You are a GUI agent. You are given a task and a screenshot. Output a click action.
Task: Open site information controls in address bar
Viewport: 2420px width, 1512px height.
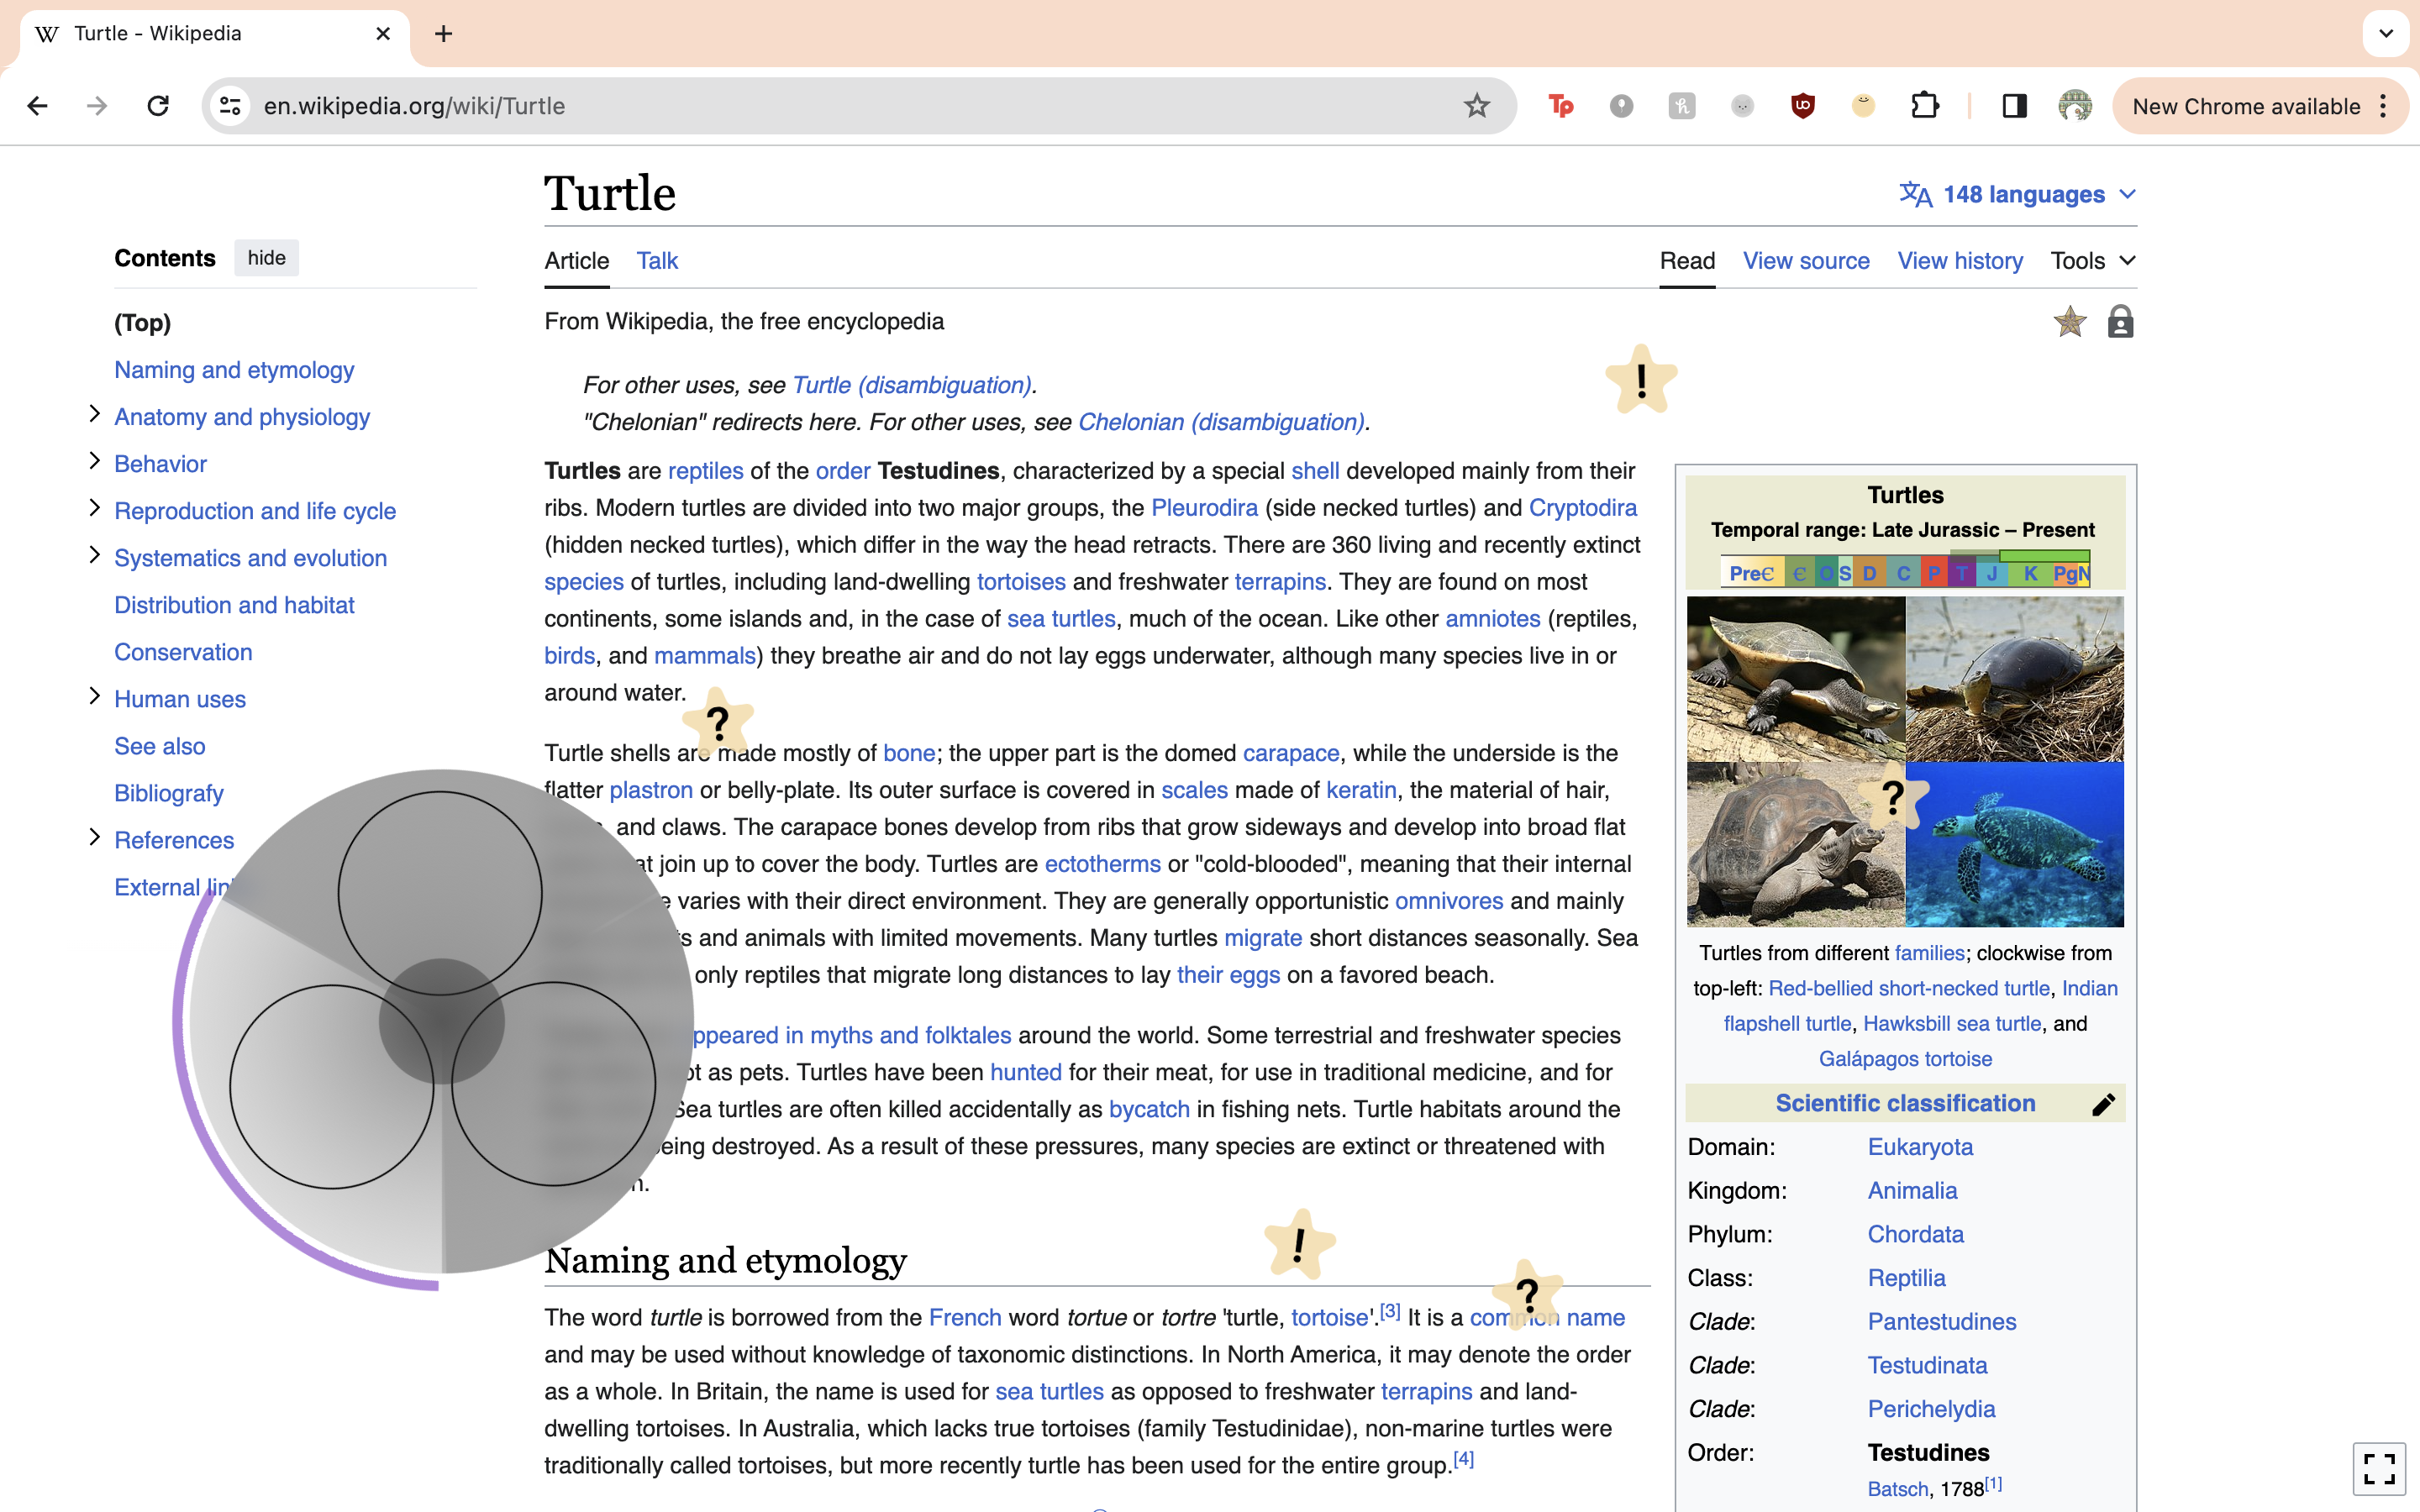pyautogui.click(x=230, y=106)
